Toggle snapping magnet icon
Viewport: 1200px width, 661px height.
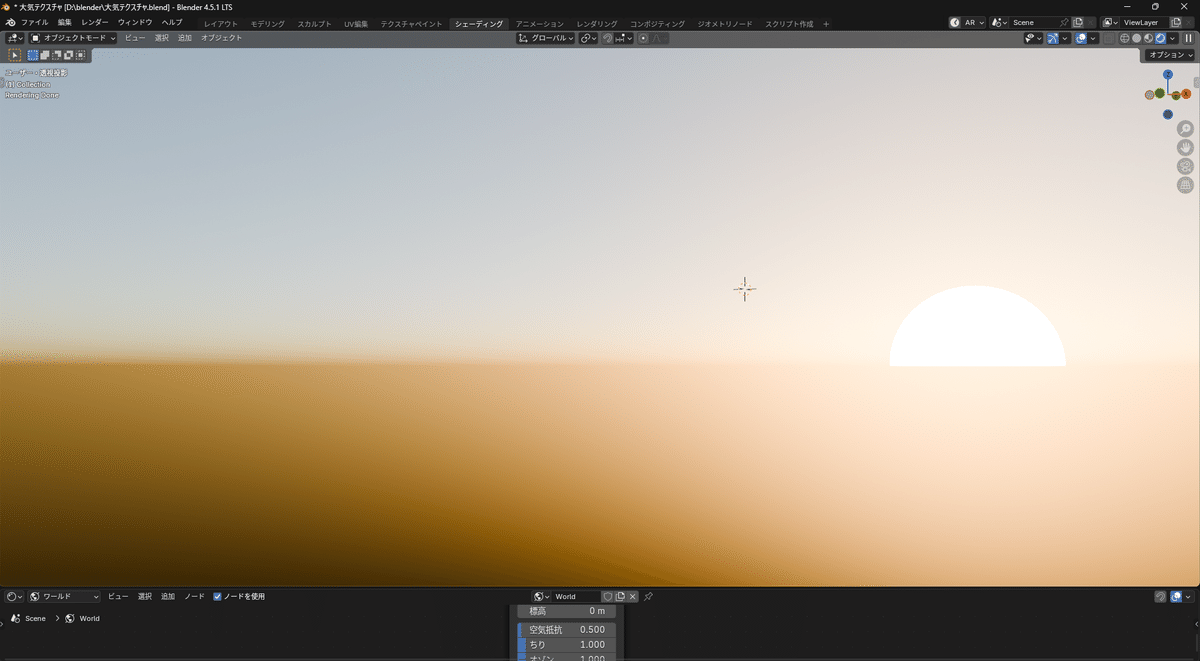pyautogui.click(x=607, y=38)
